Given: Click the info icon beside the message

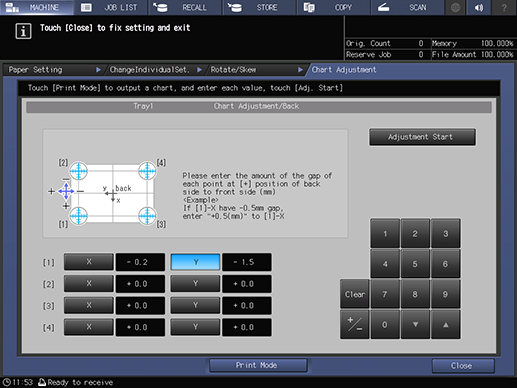Looking at the screenshot, I should [23, 31].
